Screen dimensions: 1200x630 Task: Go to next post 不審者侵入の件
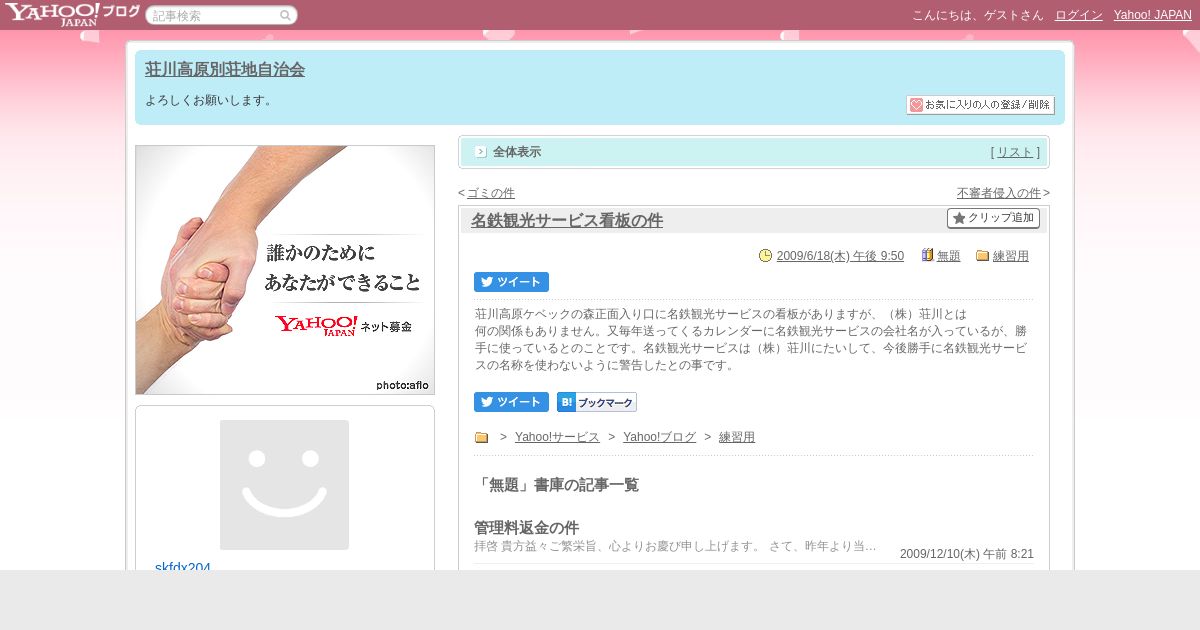coord(999,193)
